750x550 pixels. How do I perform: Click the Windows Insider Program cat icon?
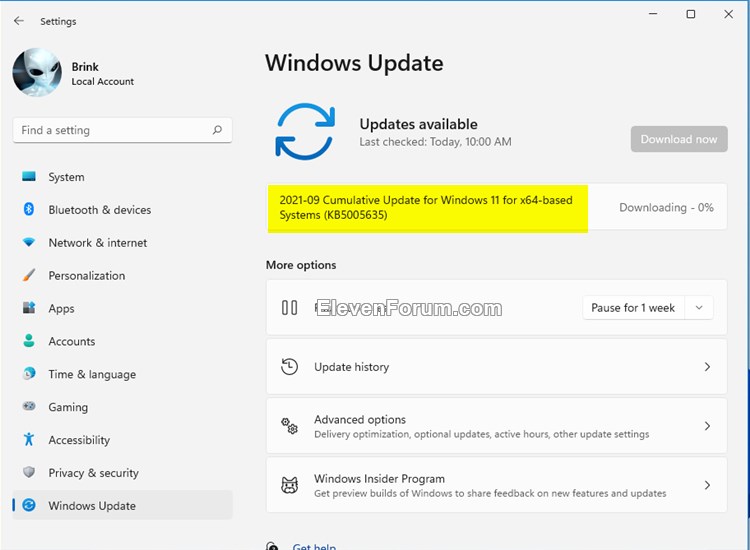pyautogui.click(x=289, y=485)
